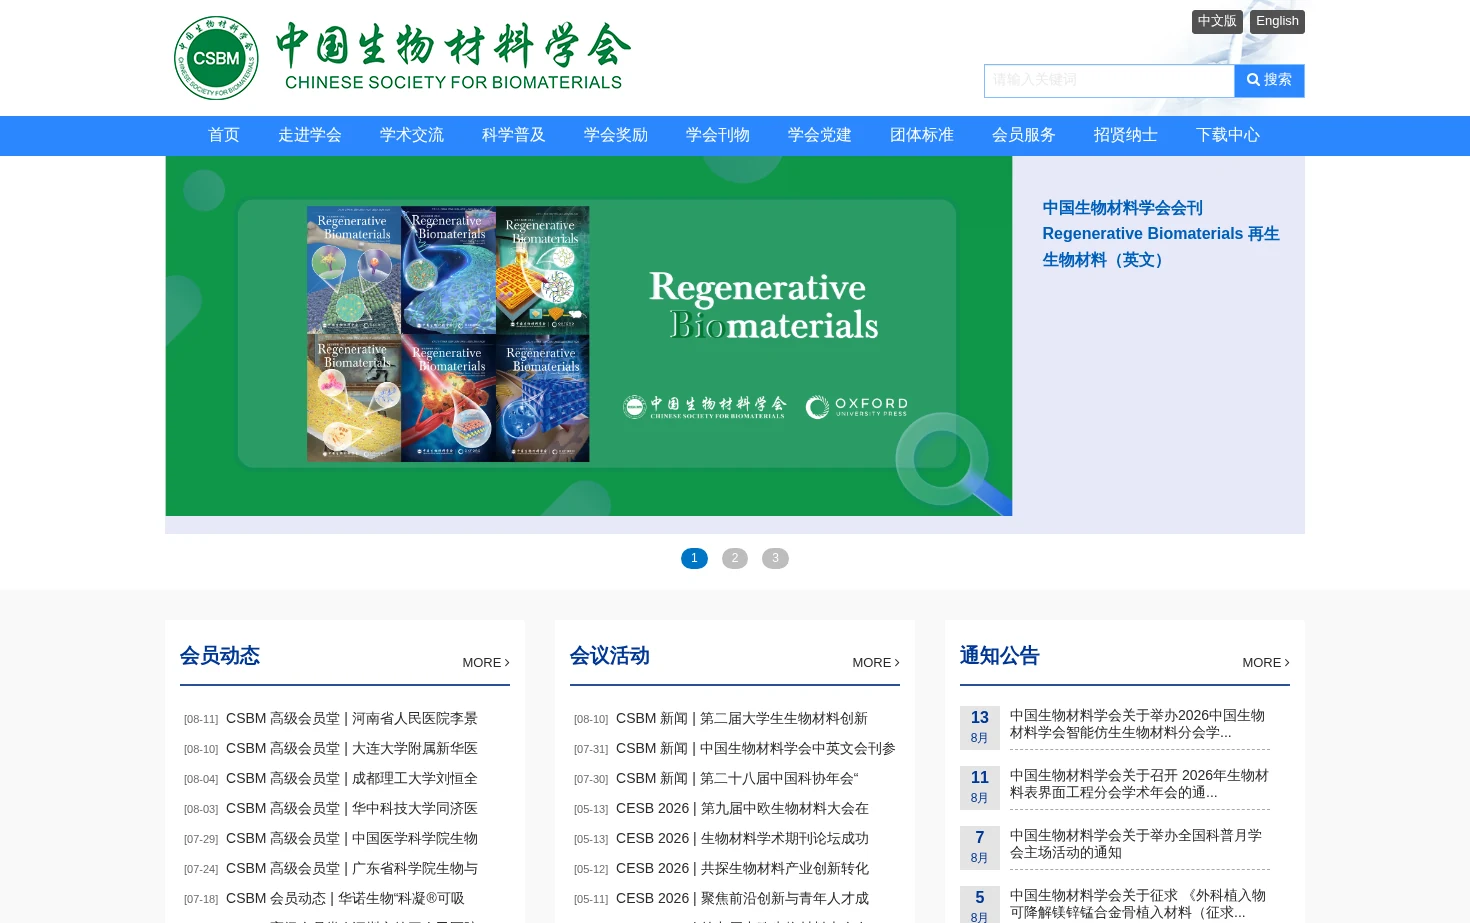The width and height of the screenshot is (1470, 923).
Task: Open notice about 外科植入物可降解镁锌锰合金
Action: click(1138, 904)
